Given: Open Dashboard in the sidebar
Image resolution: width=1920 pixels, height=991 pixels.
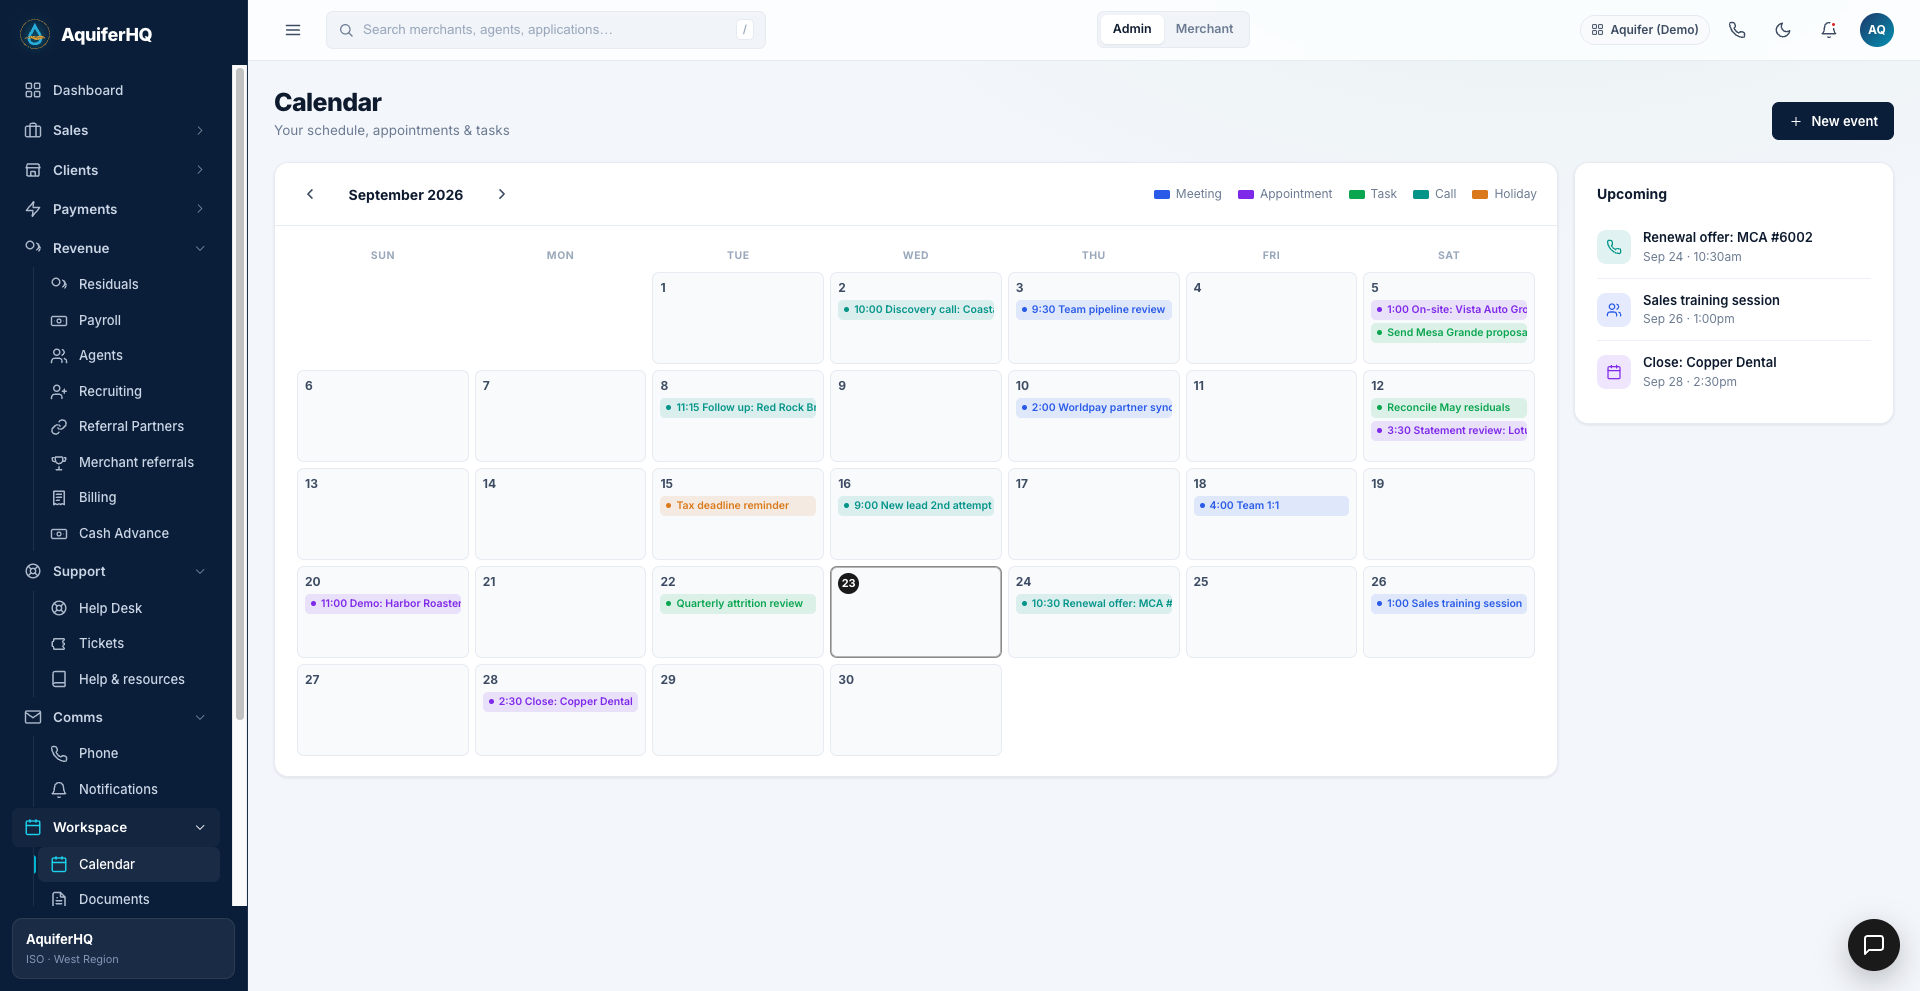Looking at the screenshot, I should pos(116,90).
